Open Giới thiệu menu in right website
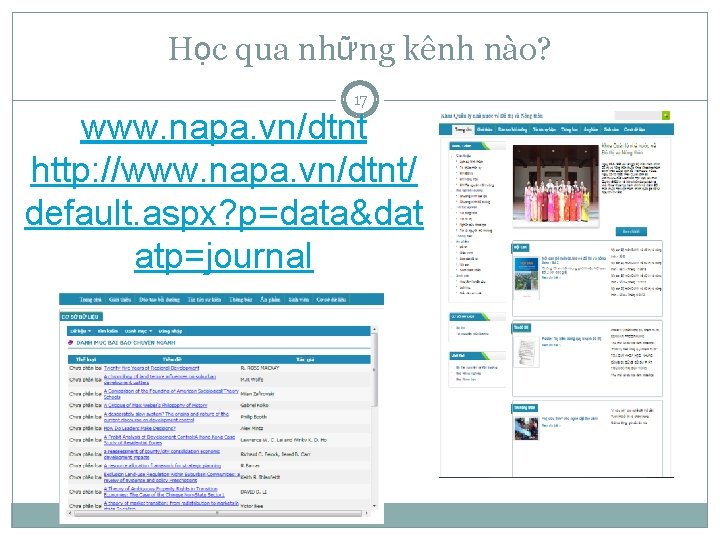Image resolution: width=720 pixels, height=540 pixels. [484, 129]
